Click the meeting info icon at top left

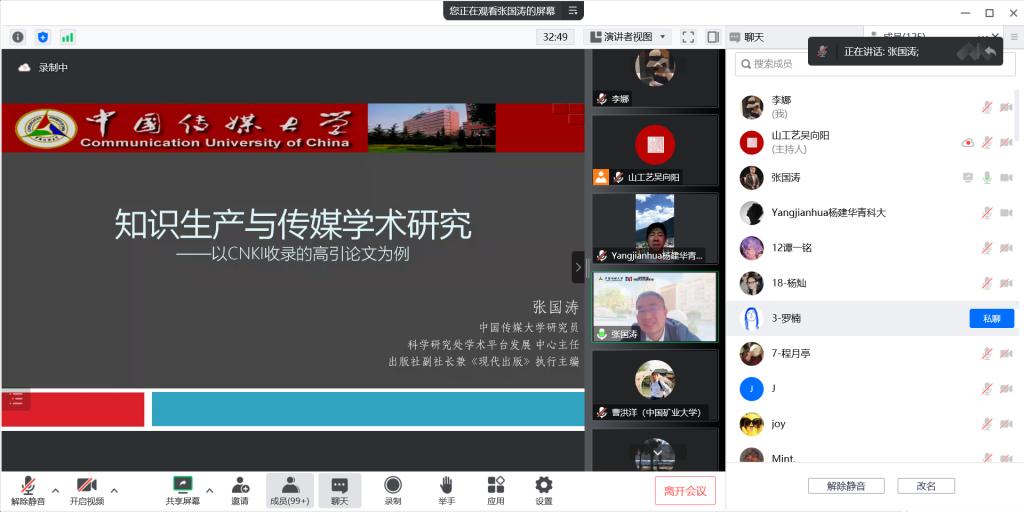[18, 37]
